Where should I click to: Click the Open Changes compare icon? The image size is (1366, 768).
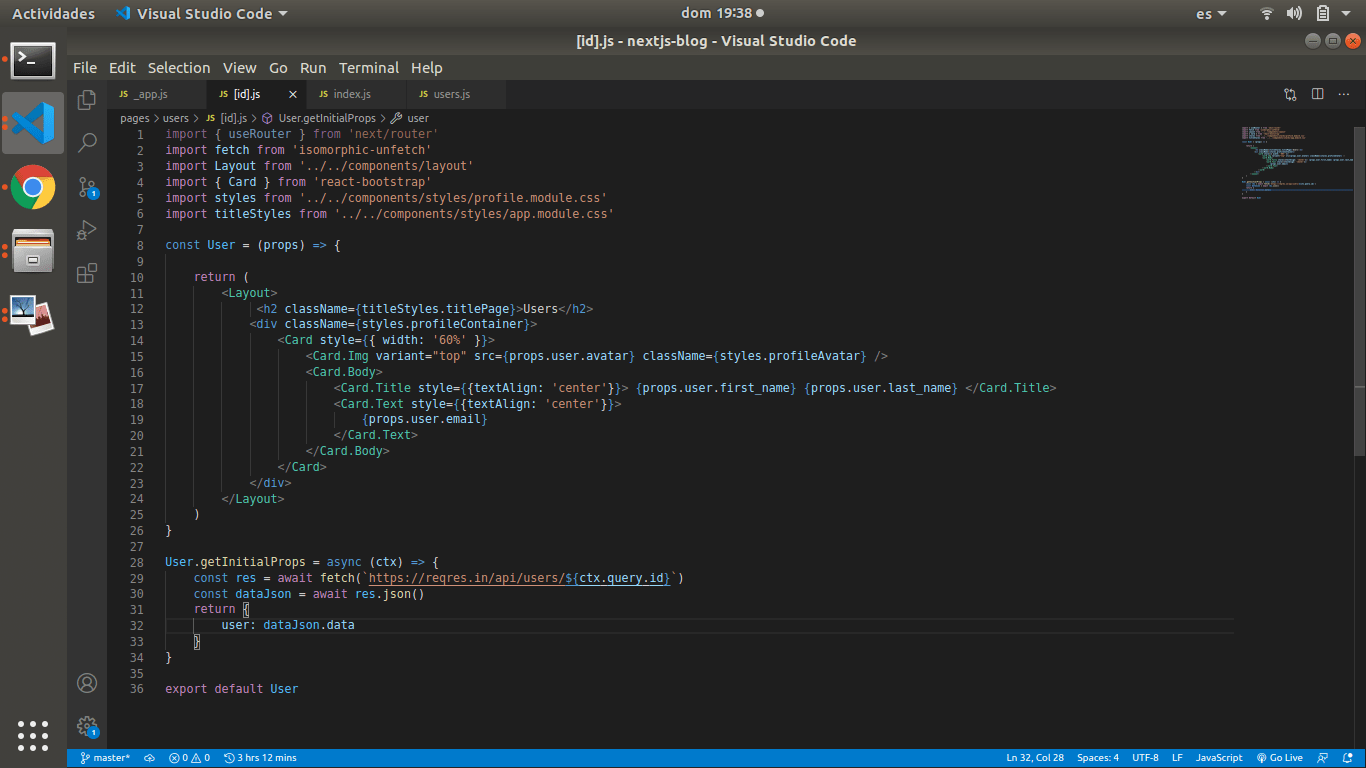point(1290,94)
